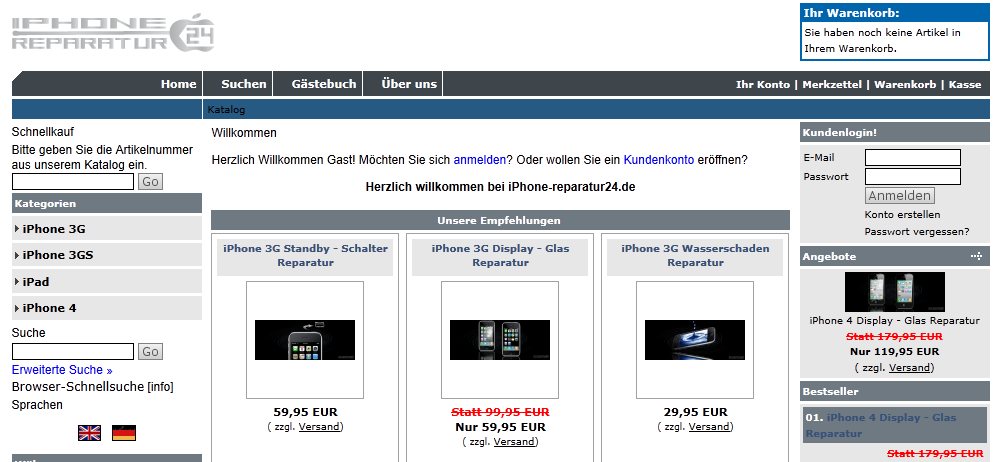Click the 'Kundenlogin!' box header
This screenshot has height=462, width=993.
[895, 132]
